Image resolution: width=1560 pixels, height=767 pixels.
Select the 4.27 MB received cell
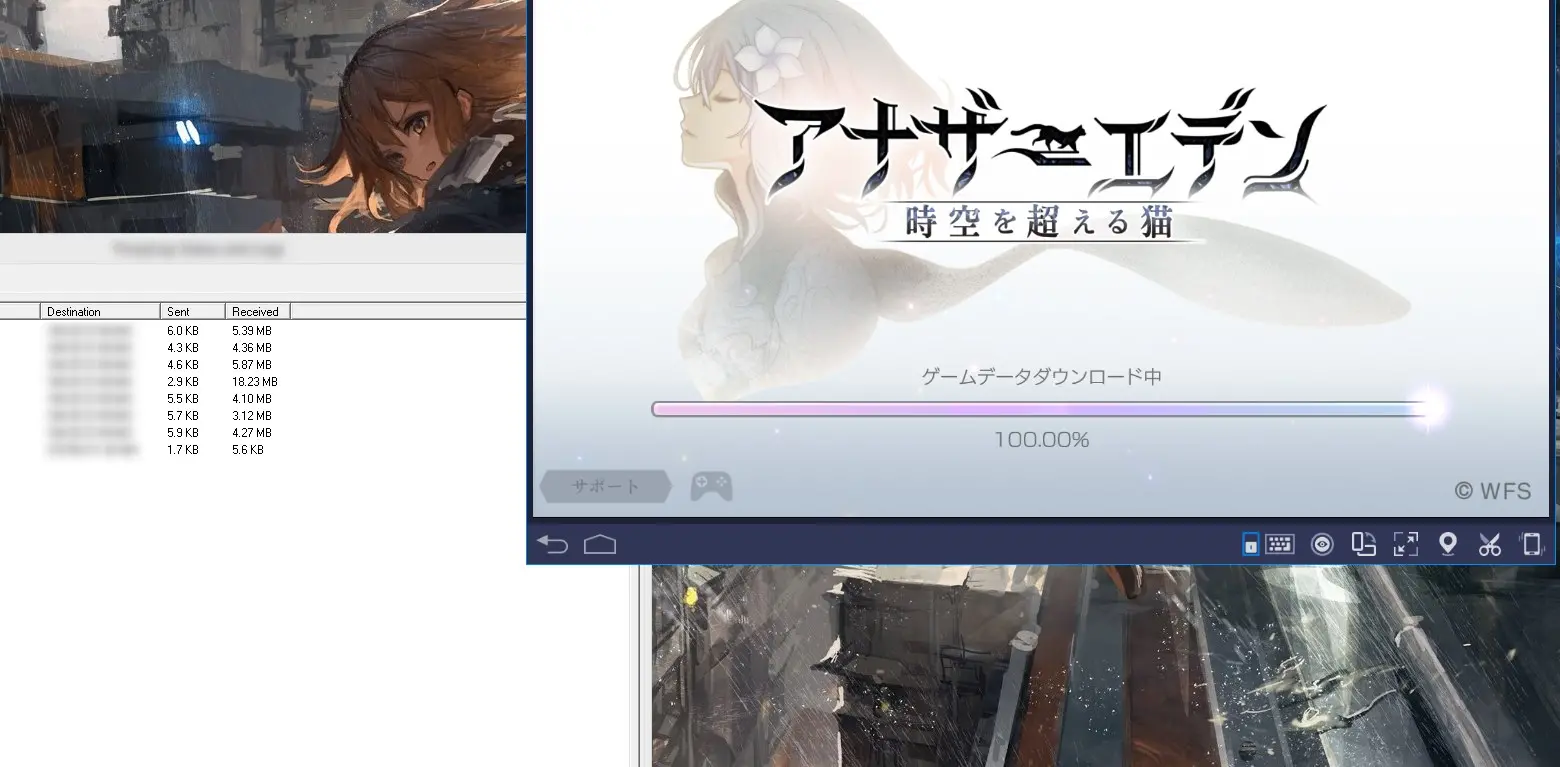point(252,433)
